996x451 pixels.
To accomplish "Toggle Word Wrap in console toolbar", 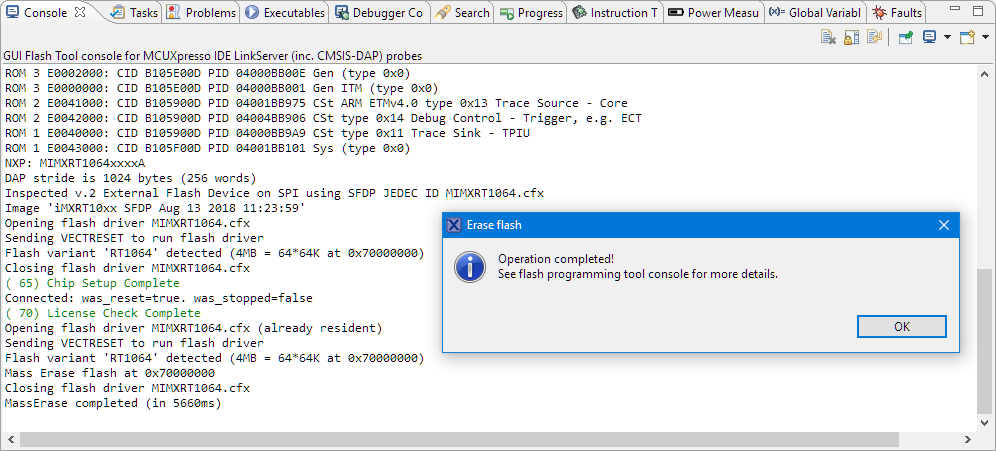I will coord(875,38).
